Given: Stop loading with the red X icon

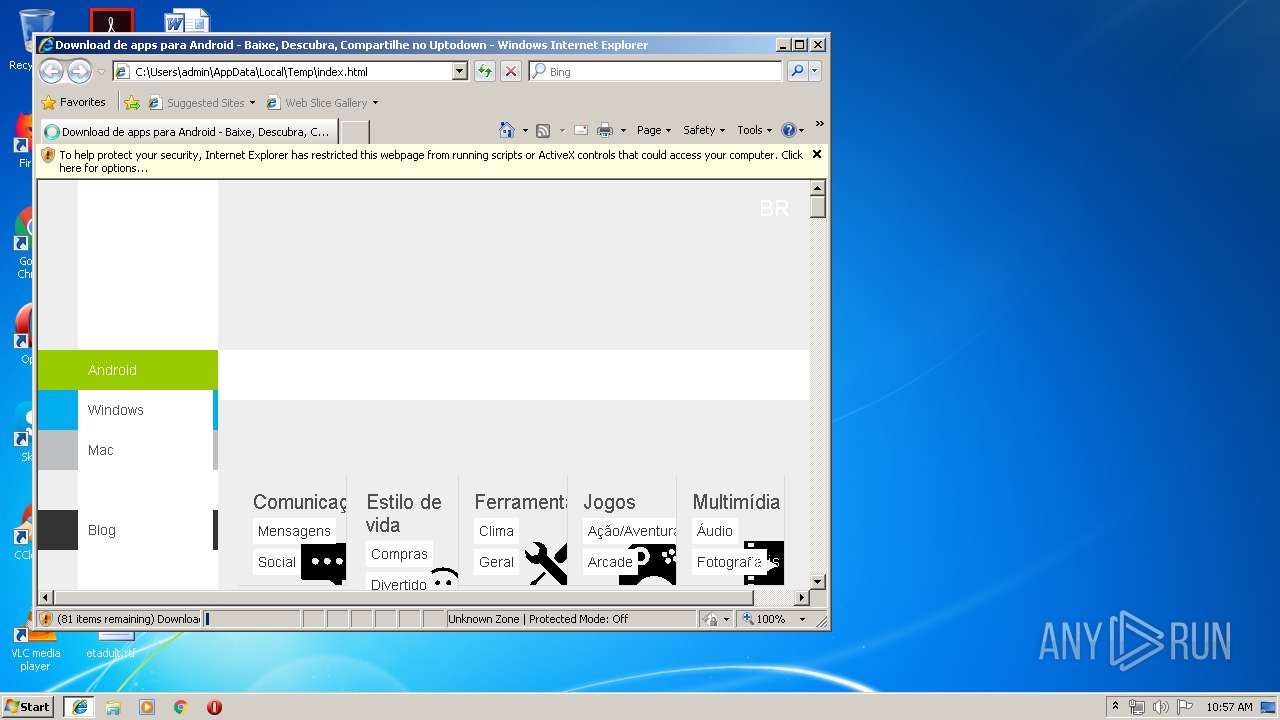Looking at the screenshot, I should [x=511, y=71].
